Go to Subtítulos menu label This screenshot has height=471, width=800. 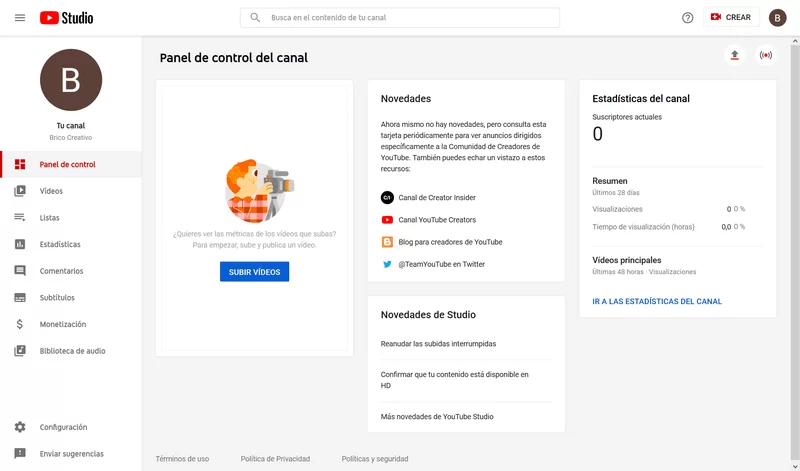[57, 298]
